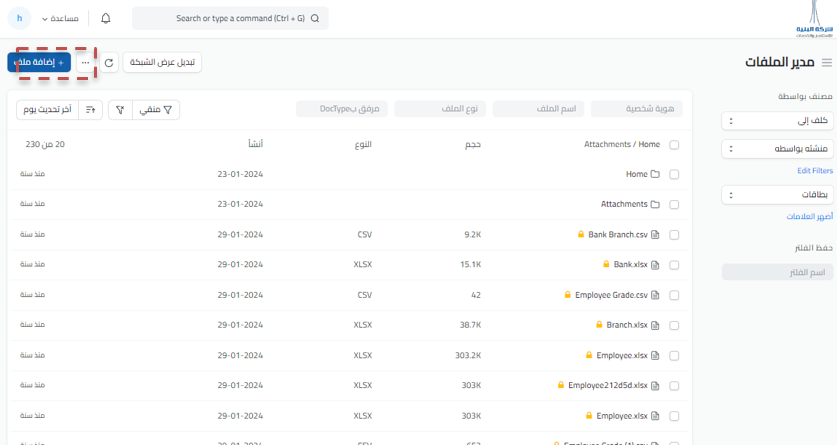Select all files with header checkbox
Screen dimensions: 837x445
(674, 145)
